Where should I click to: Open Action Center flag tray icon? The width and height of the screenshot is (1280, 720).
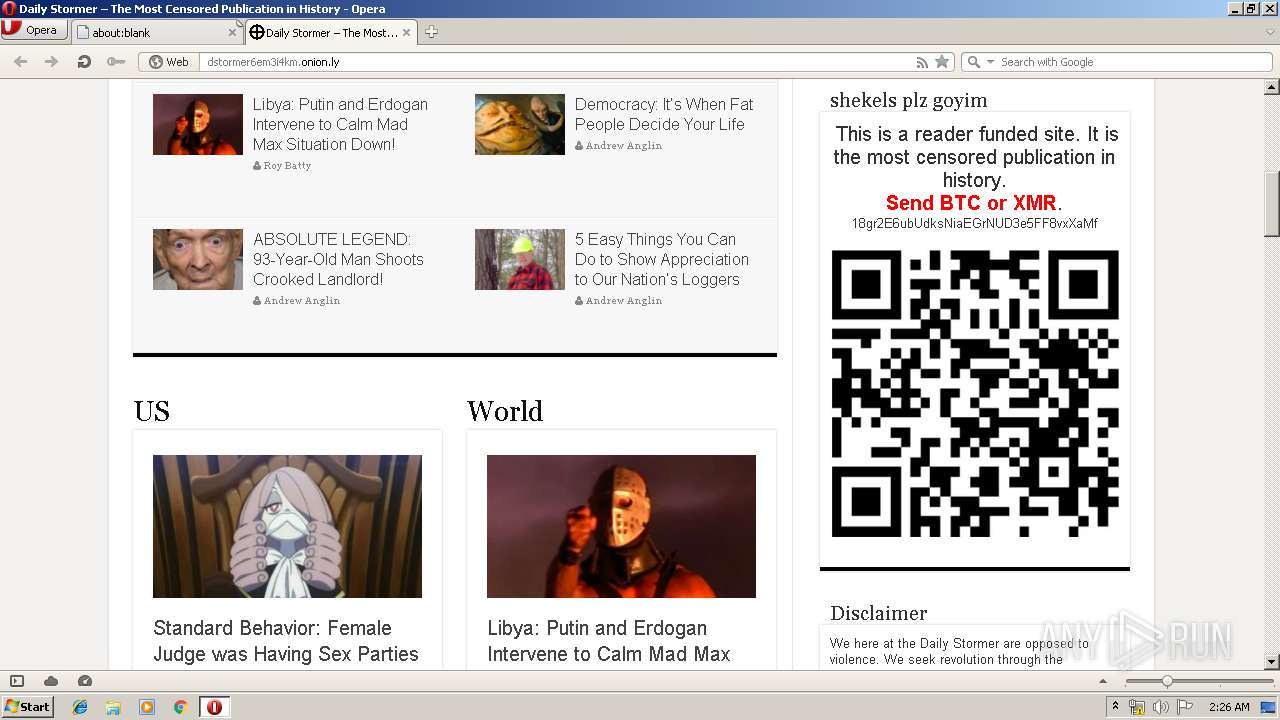tap(1185, 707)
